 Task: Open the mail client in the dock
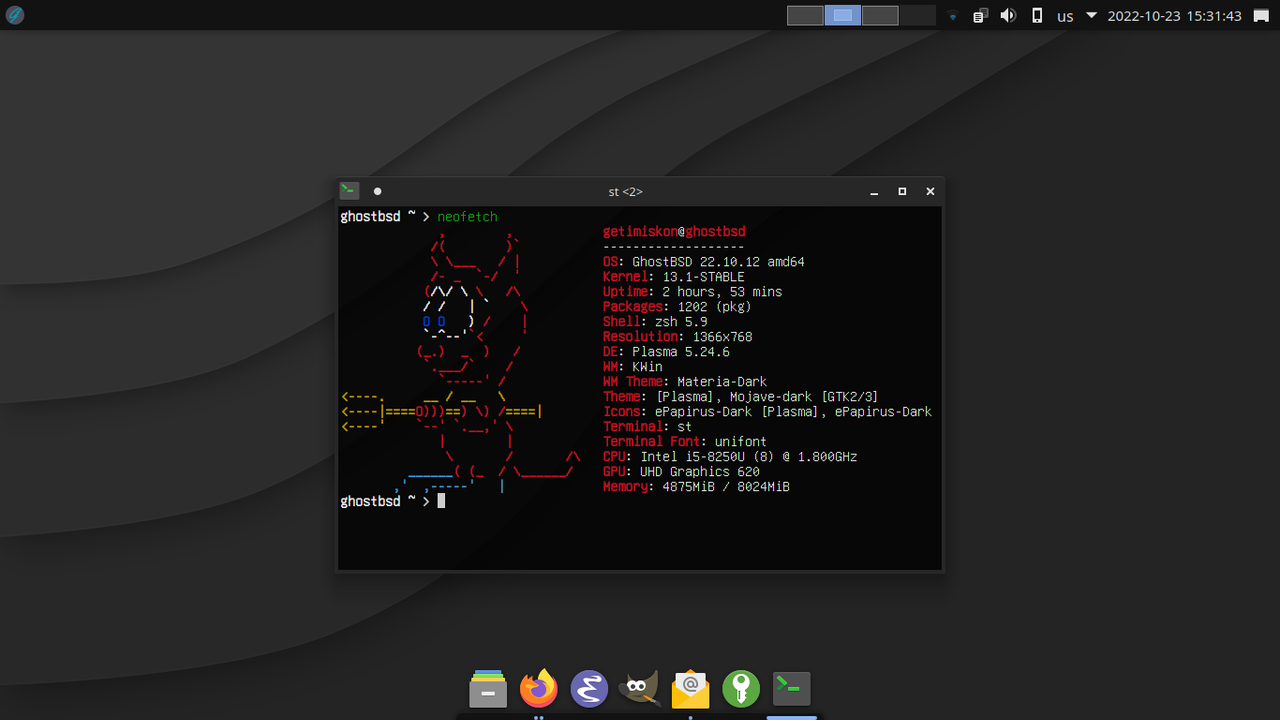(691, 688)
